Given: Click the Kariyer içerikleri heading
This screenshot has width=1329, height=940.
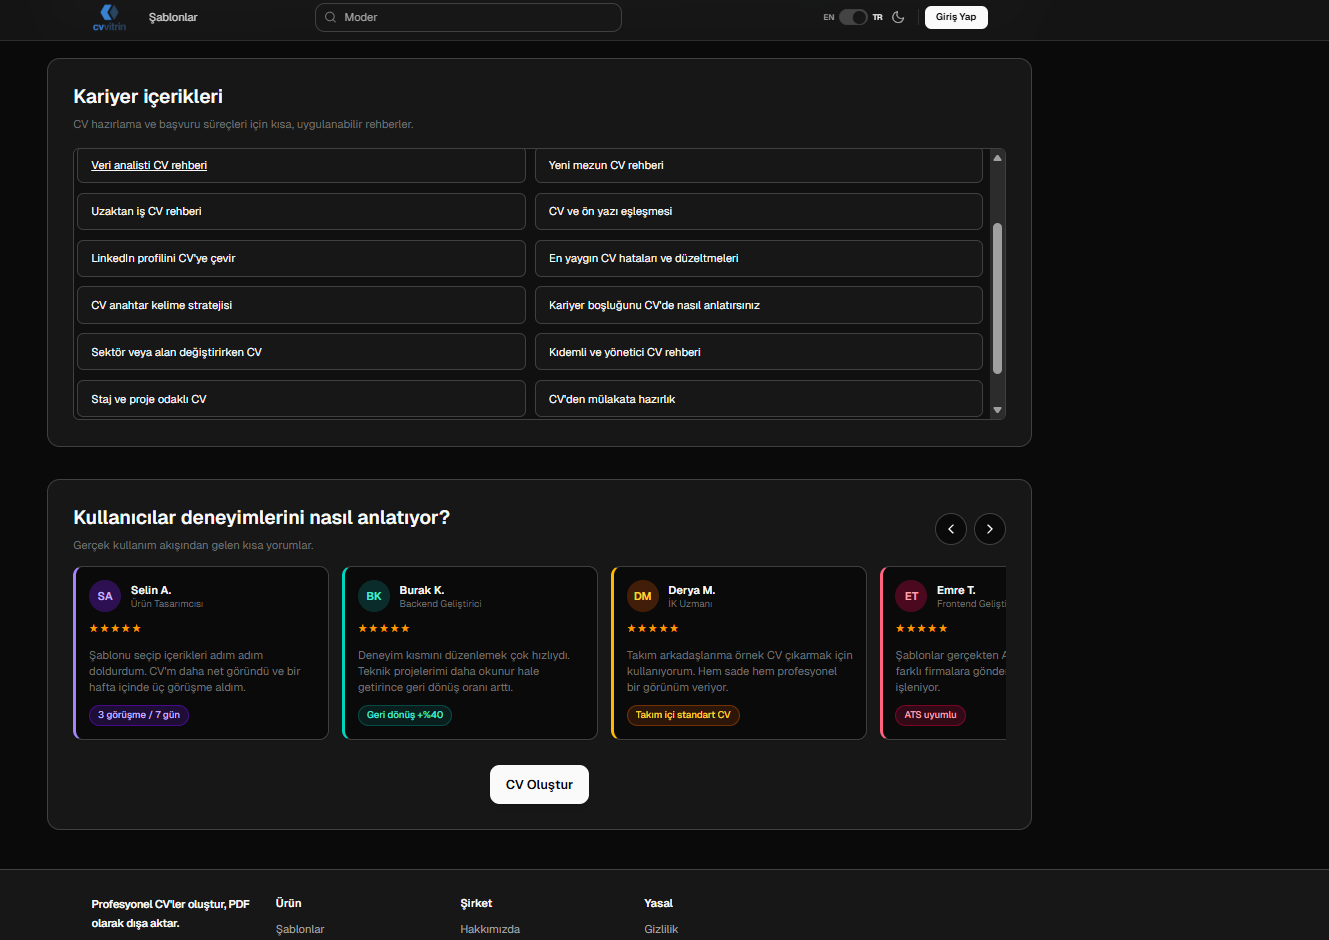Looking at the screenshot, I should [x=148, y=97].
